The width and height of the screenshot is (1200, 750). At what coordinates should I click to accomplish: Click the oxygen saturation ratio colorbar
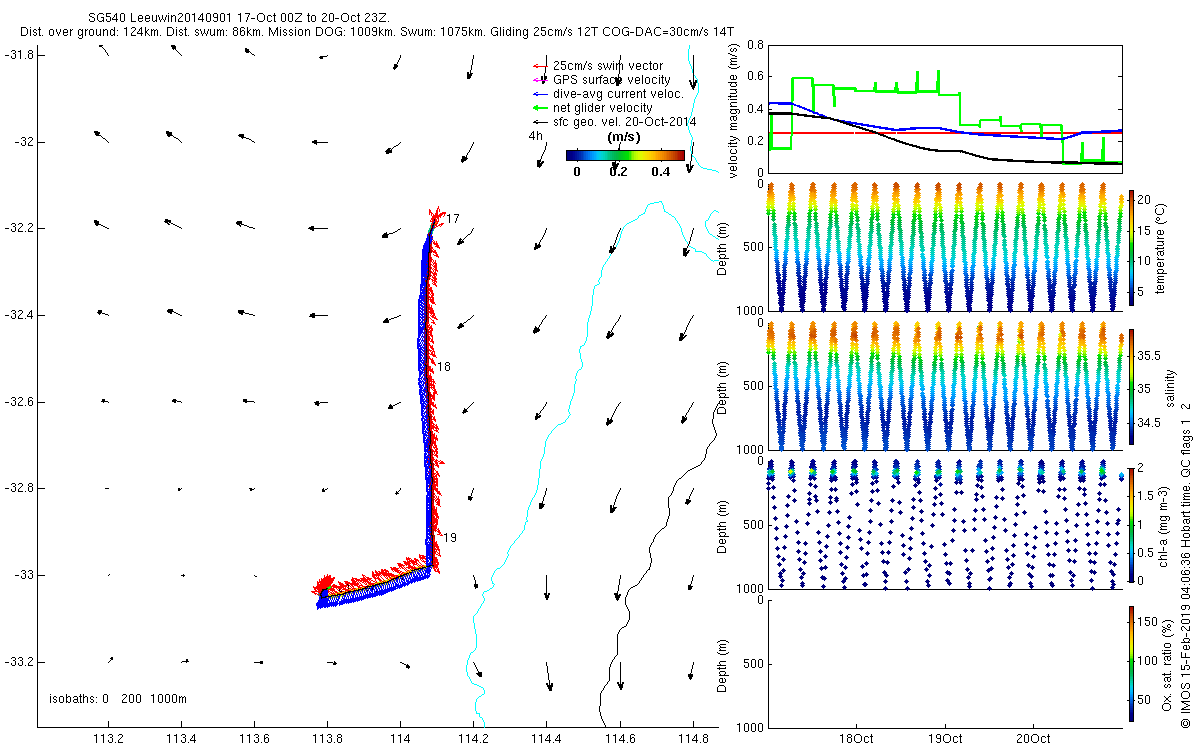pos(1131,664)
